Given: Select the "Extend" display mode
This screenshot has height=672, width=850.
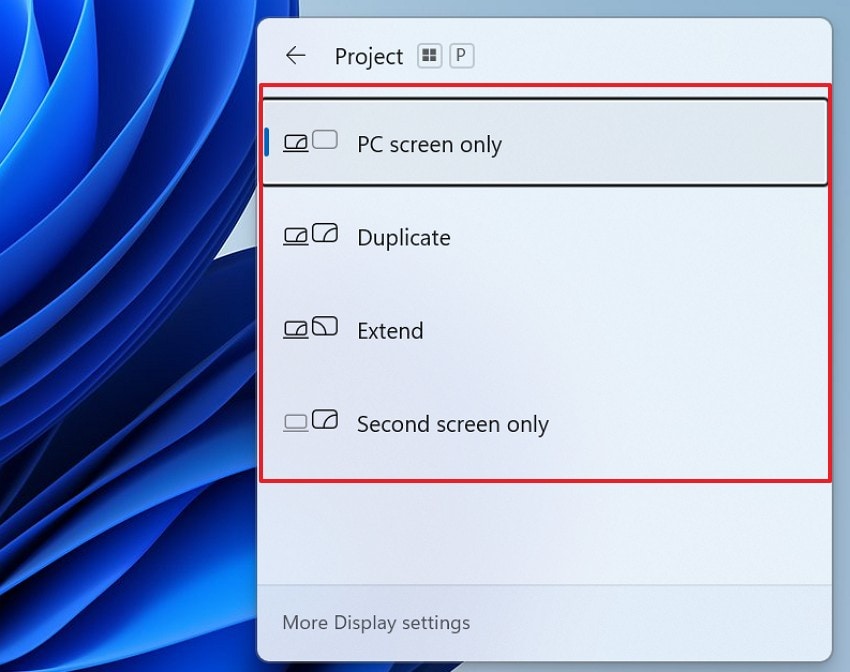Looking at the screenshot, I should 390,331.
